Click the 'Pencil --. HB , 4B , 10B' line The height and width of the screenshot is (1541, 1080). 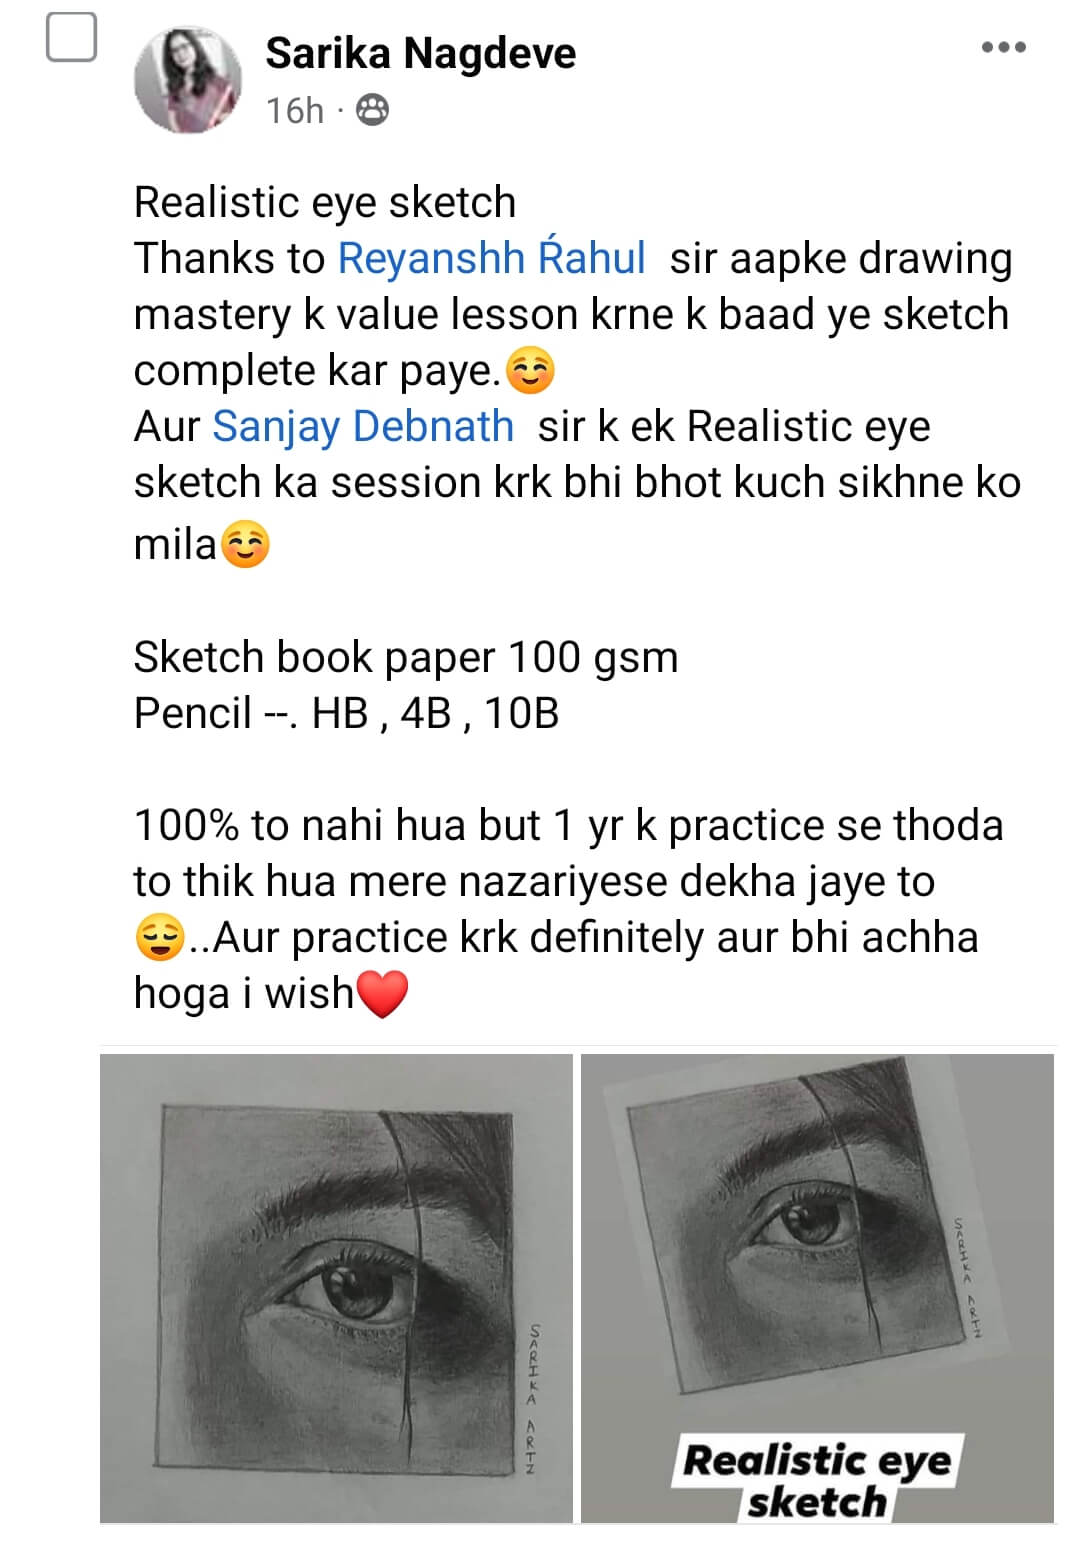pos(346,713)
